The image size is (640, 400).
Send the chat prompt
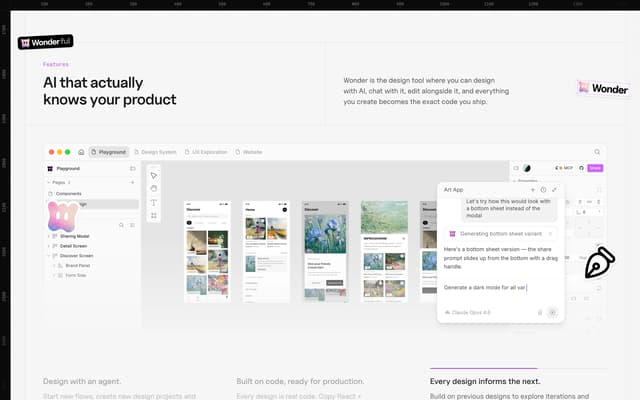(x=552, y=313)
